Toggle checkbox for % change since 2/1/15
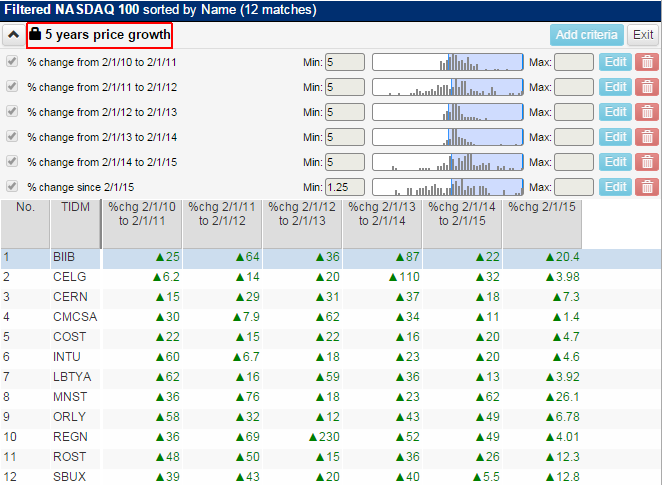 12,186
